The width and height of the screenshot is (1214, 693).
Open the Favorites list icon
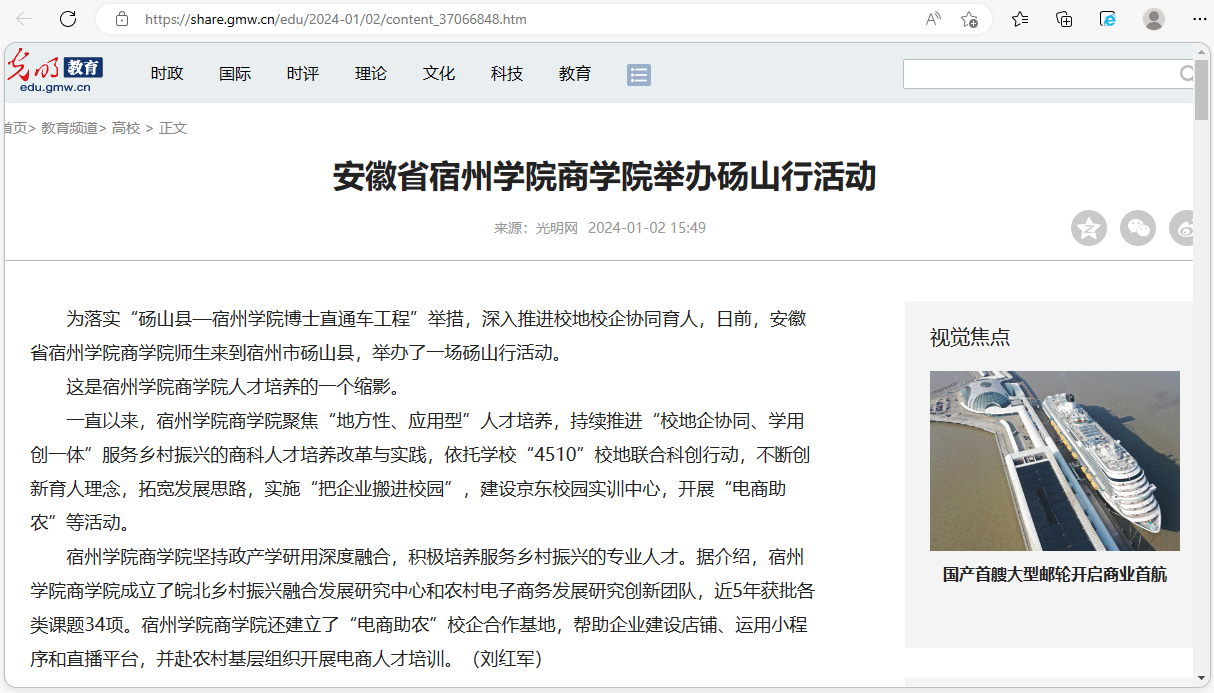point(1020,19)
